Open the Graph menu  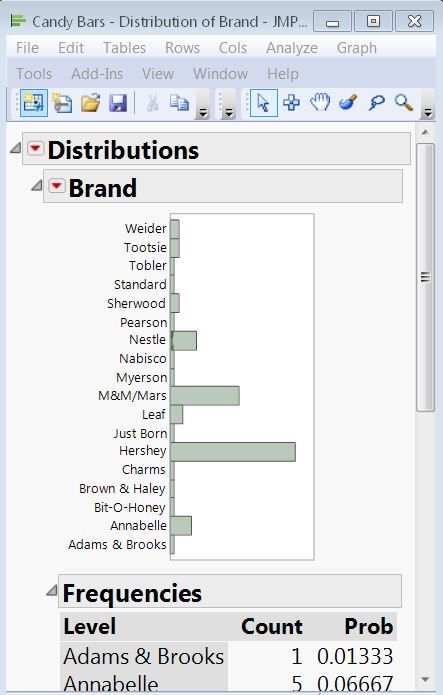pyautogui.click(x=357, y=48)
